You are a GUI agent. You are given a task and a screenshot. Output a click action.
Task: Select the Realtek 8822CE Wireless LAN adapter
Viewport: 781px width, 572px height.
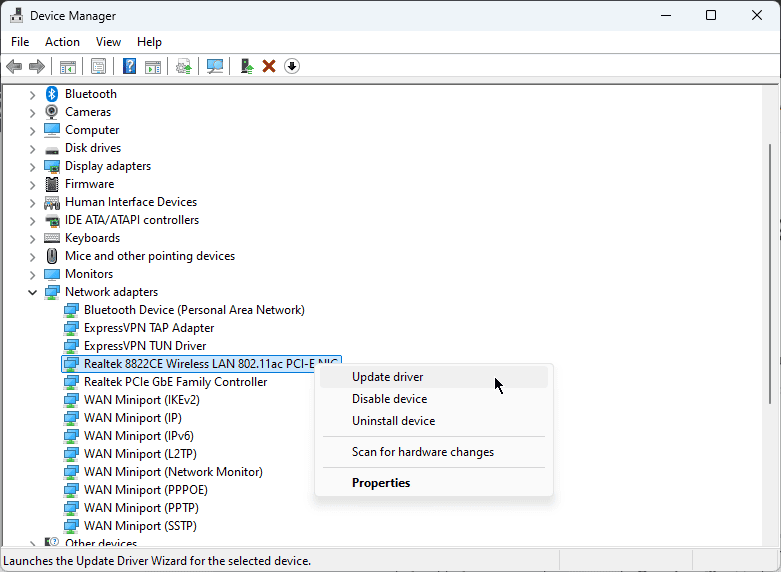point(201,364)
